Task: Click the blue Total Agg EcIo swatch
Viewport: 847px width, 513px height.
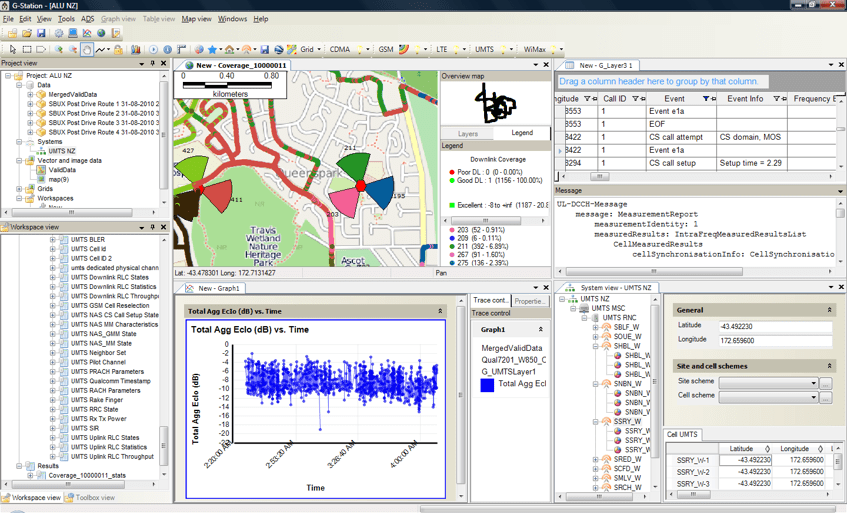Action: point(487,384)
